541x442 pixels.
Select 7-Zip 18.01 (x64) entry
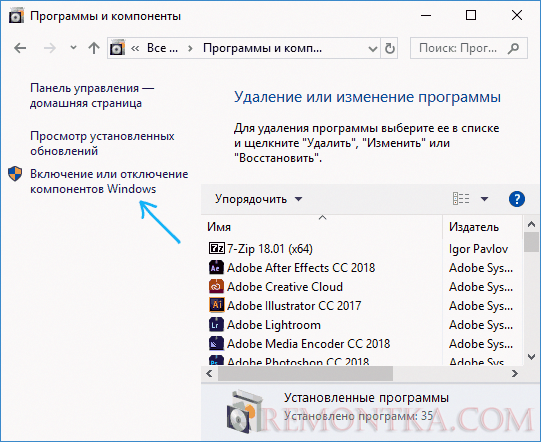tap(269, 248)
